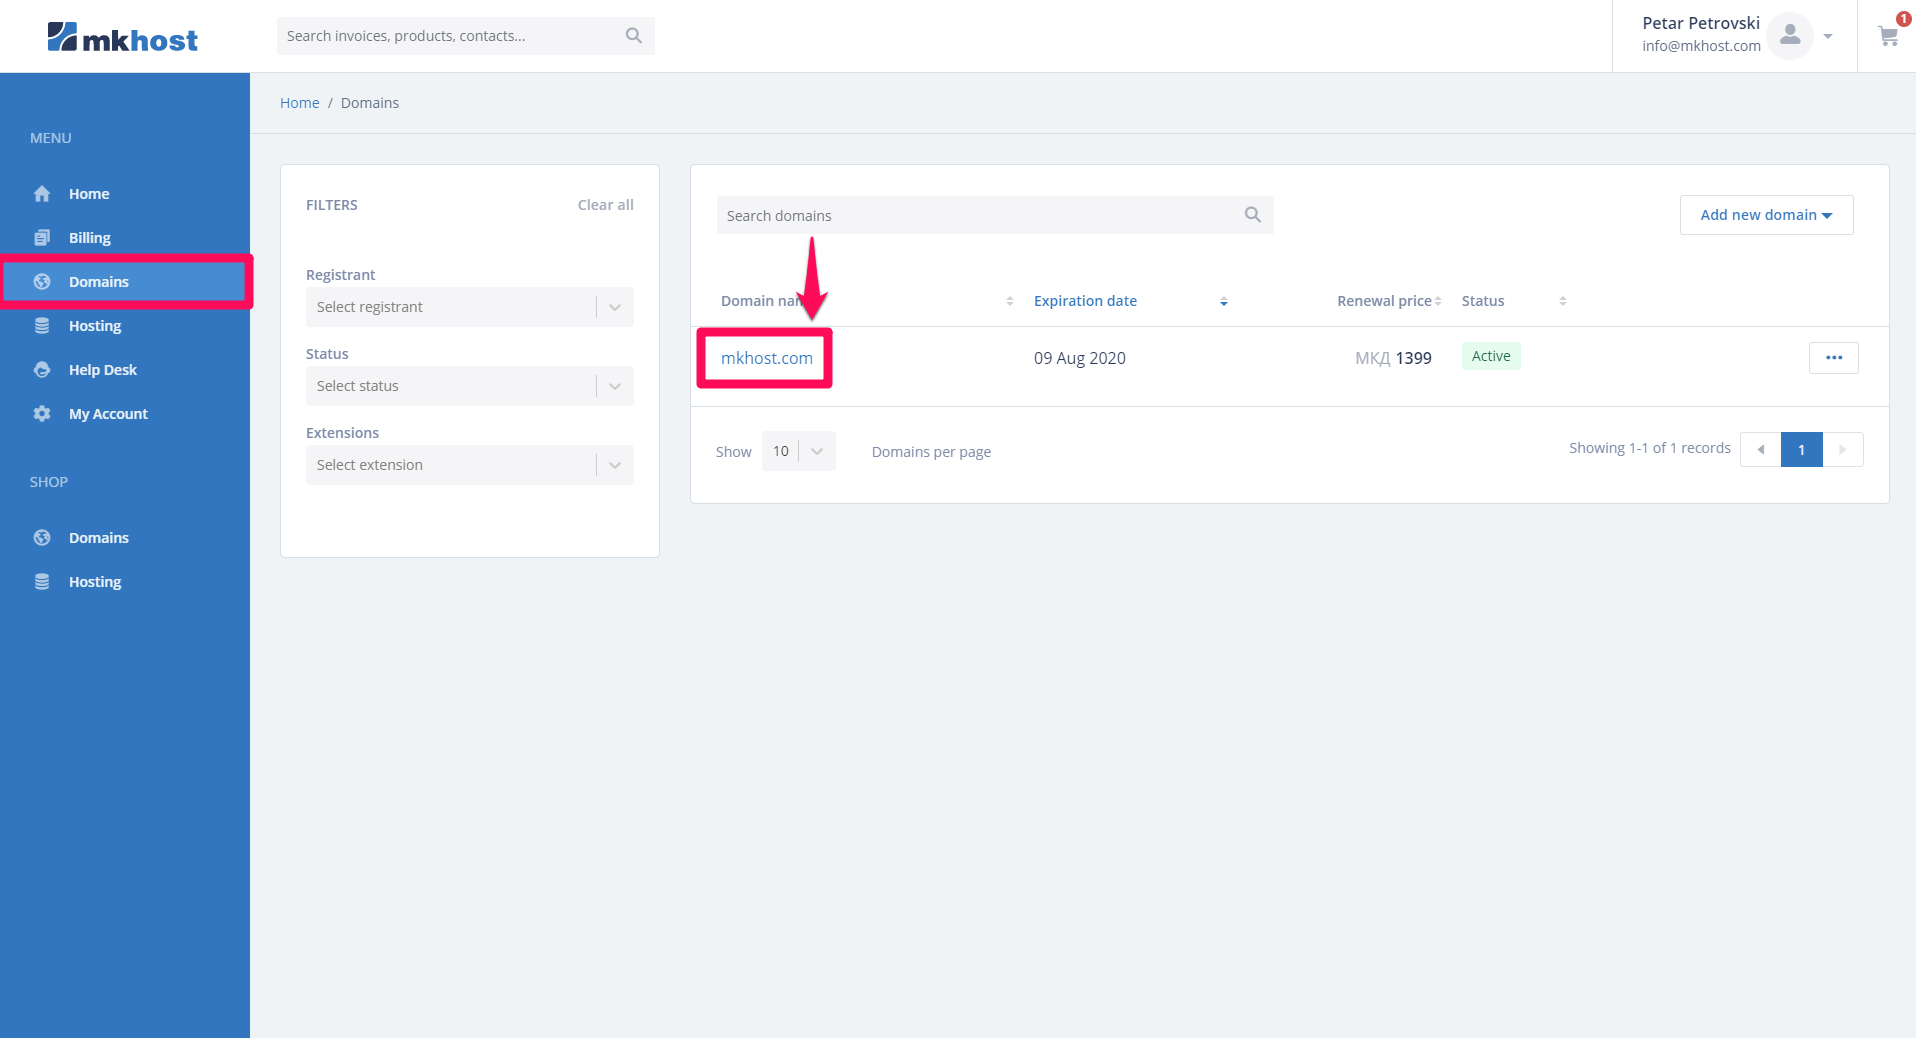Open Add new domain dropdown

(x=1765, y=215)
